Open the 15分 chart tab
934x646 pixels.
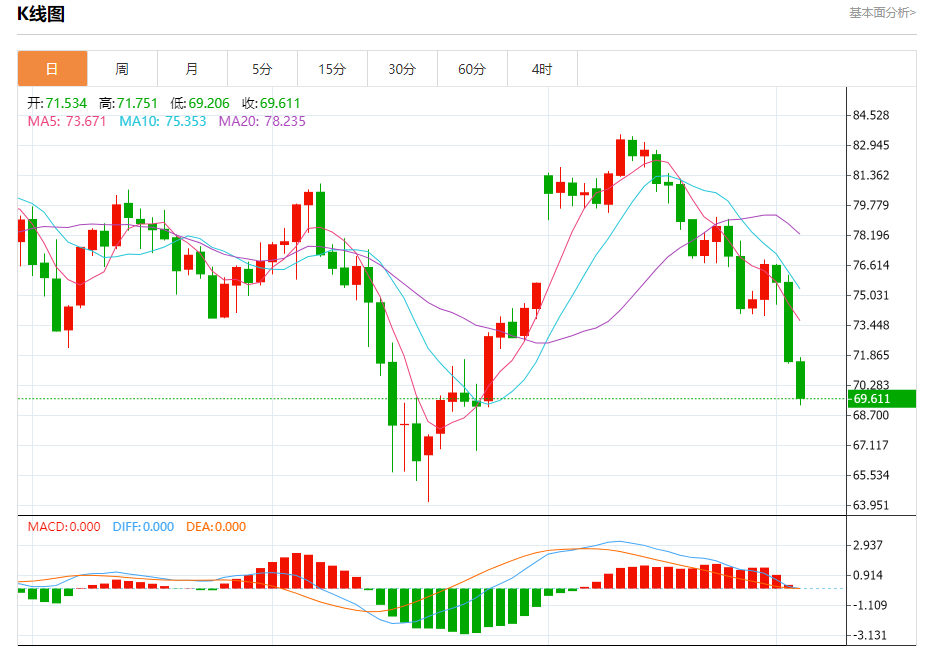pyautogui.click(x=332, y=69)
